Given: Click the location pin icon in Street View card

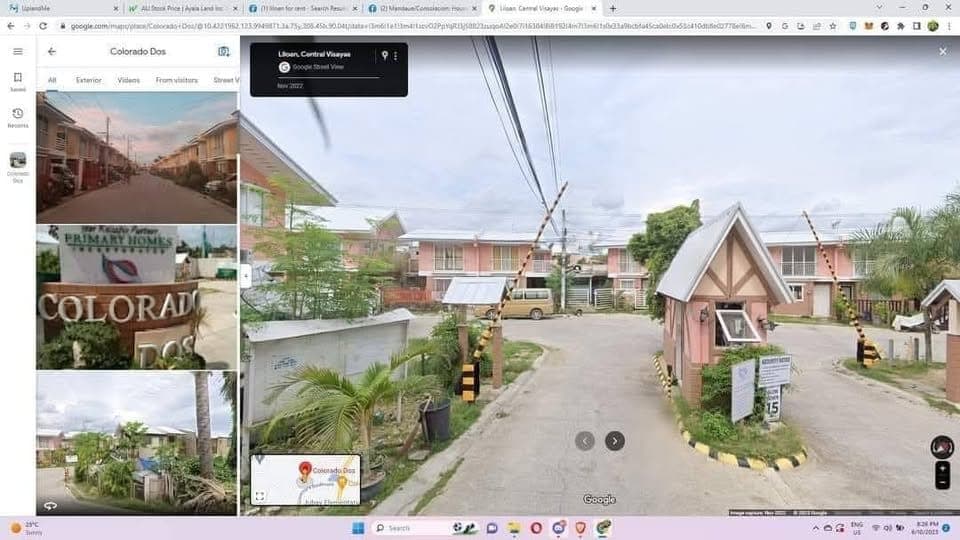Looking at the screenshot, I should point(384,55).
